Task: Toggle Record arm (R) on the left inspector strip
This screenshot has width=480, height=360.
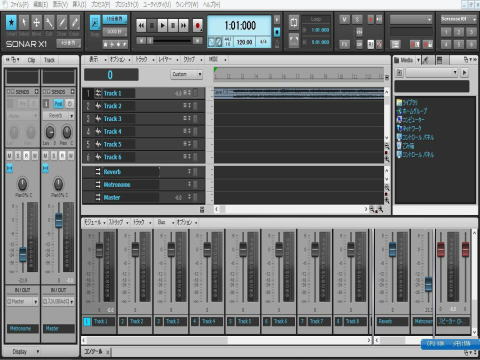Action: tap(26, 155)
